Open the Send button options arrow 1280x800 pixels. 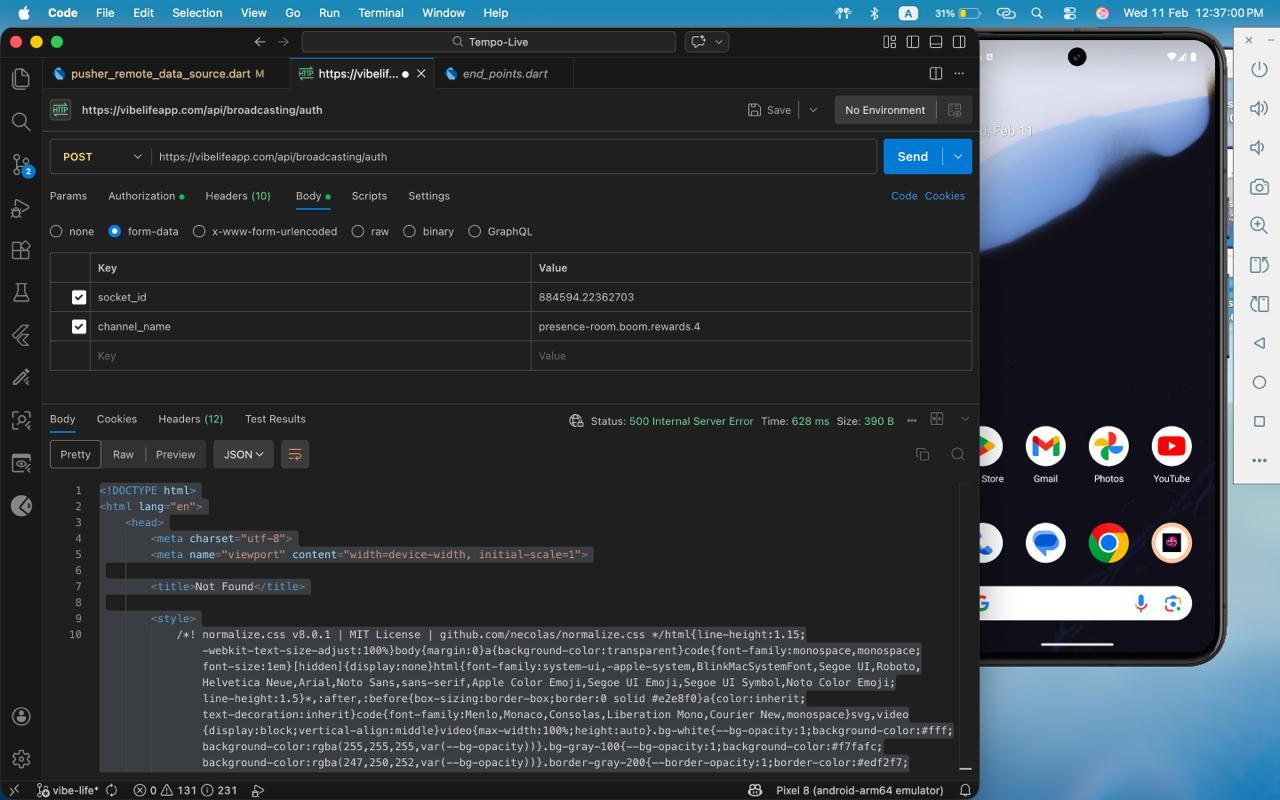pos(958,157)
